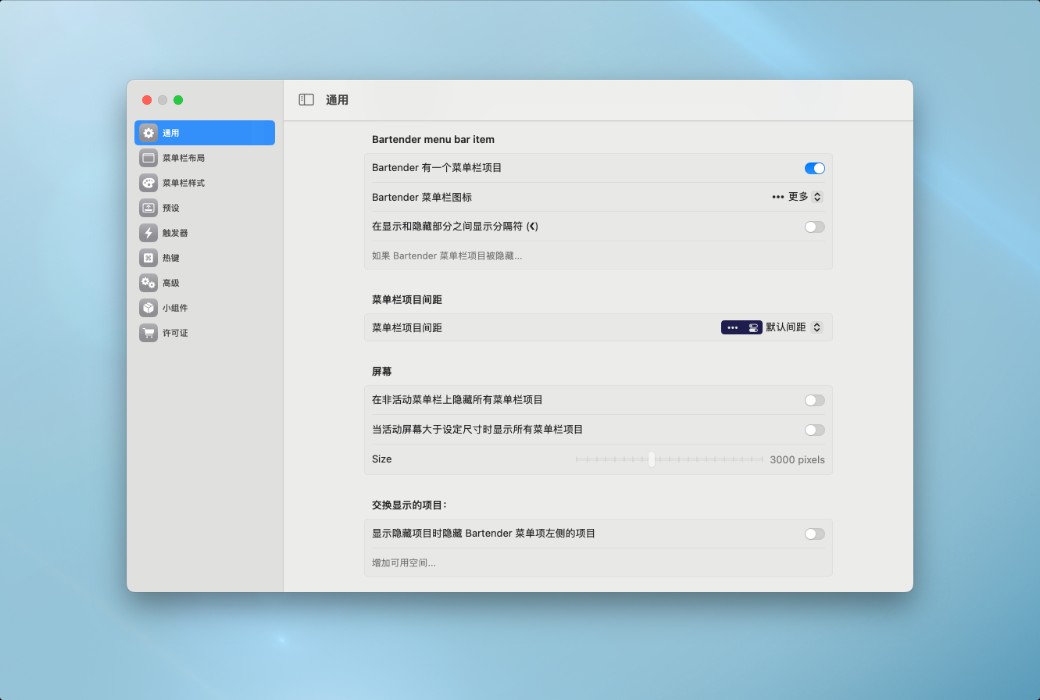Click the Bartender menu bar item heading
1040x700 pixels.
[432, 139]
